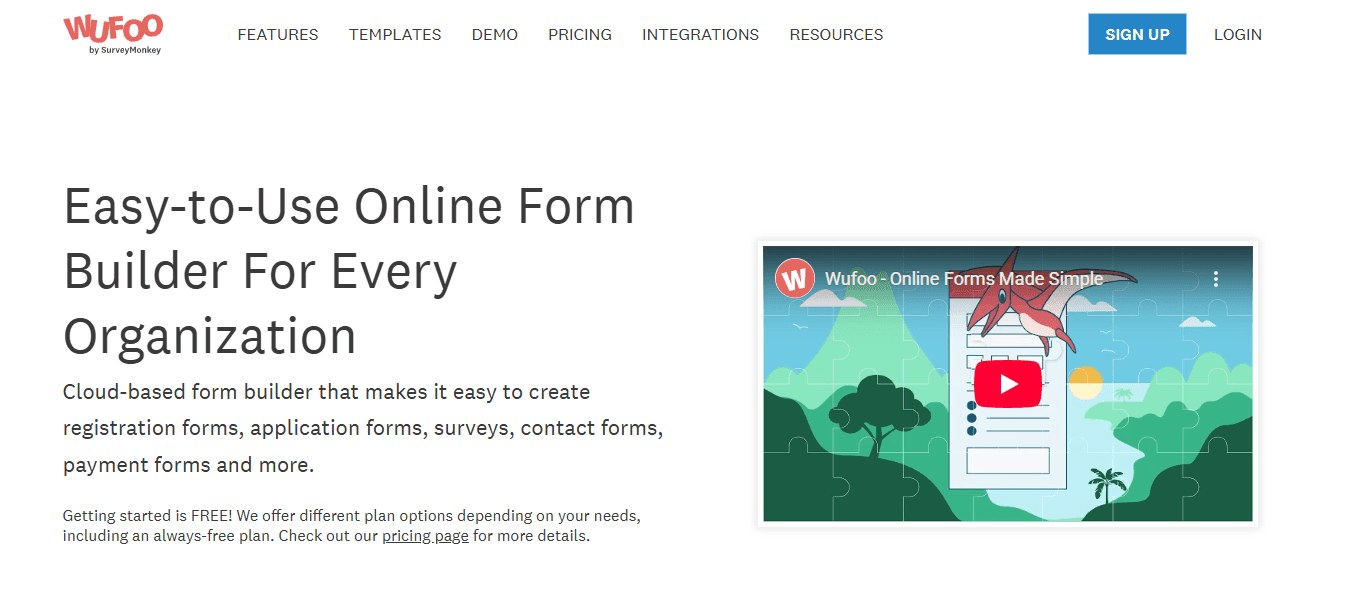Open the Resources menu item
Screen dimensions: 1352x615
click(836, 34)
